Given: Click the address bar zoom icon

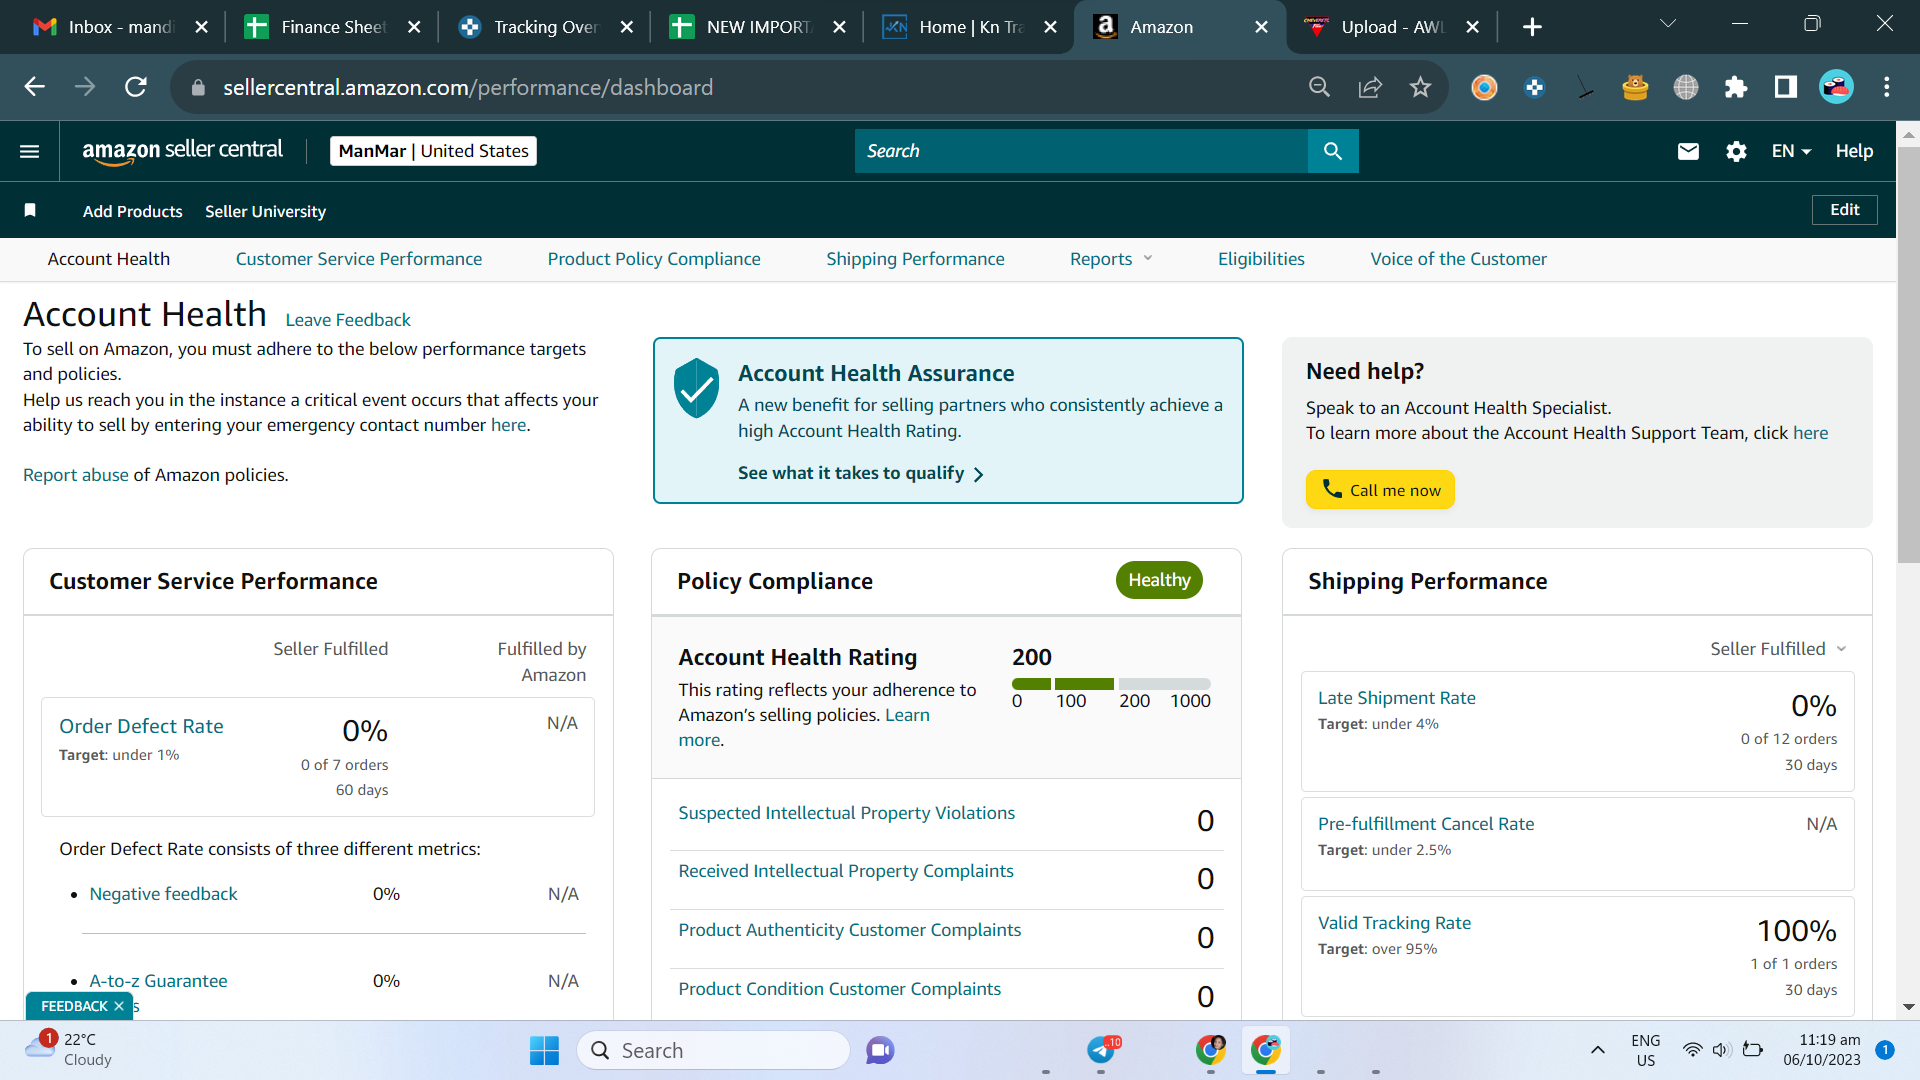Looking at the screenshot, I should coord(1319,87).
